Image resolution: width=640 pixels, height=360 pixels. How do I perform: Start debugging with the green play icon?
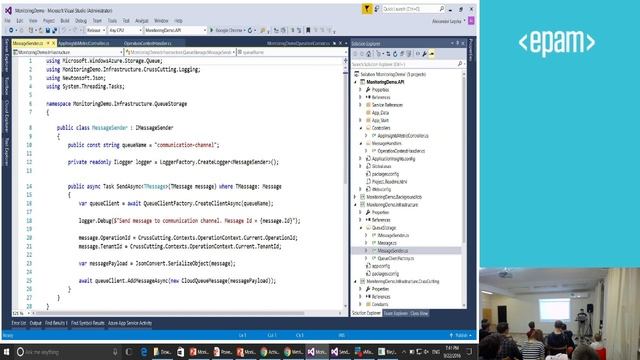pyautogui.click(x=211, y=30)
